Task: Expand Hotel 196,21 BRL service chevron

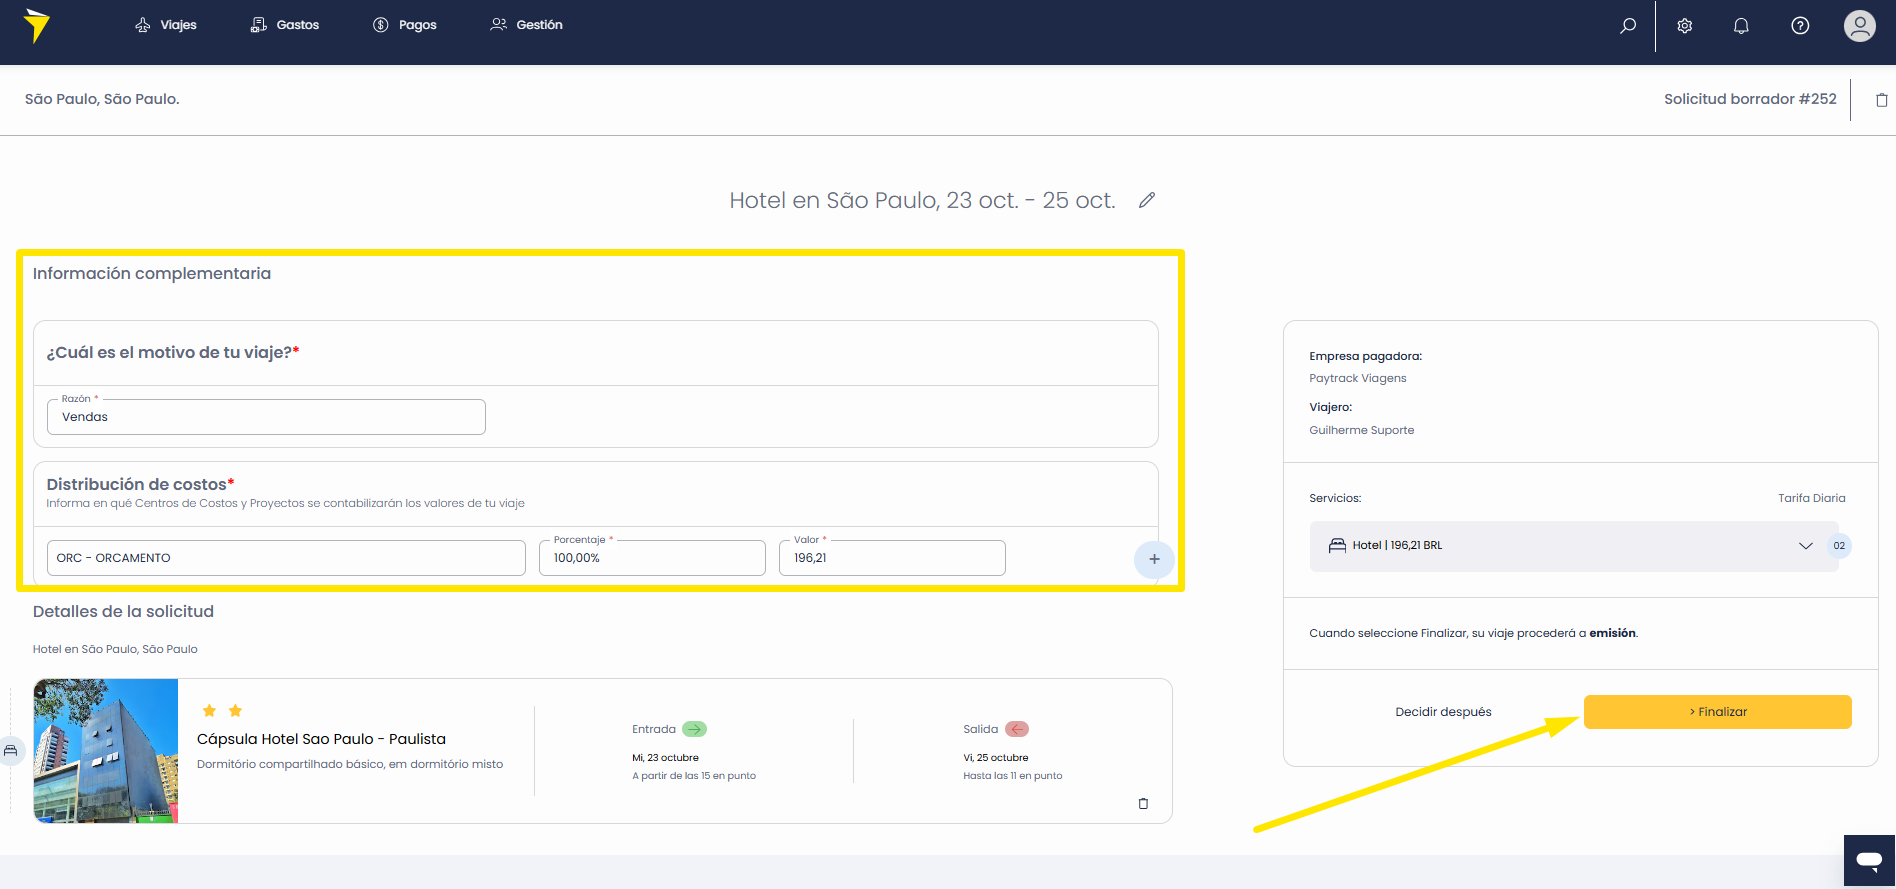Action: point(1806,546)
